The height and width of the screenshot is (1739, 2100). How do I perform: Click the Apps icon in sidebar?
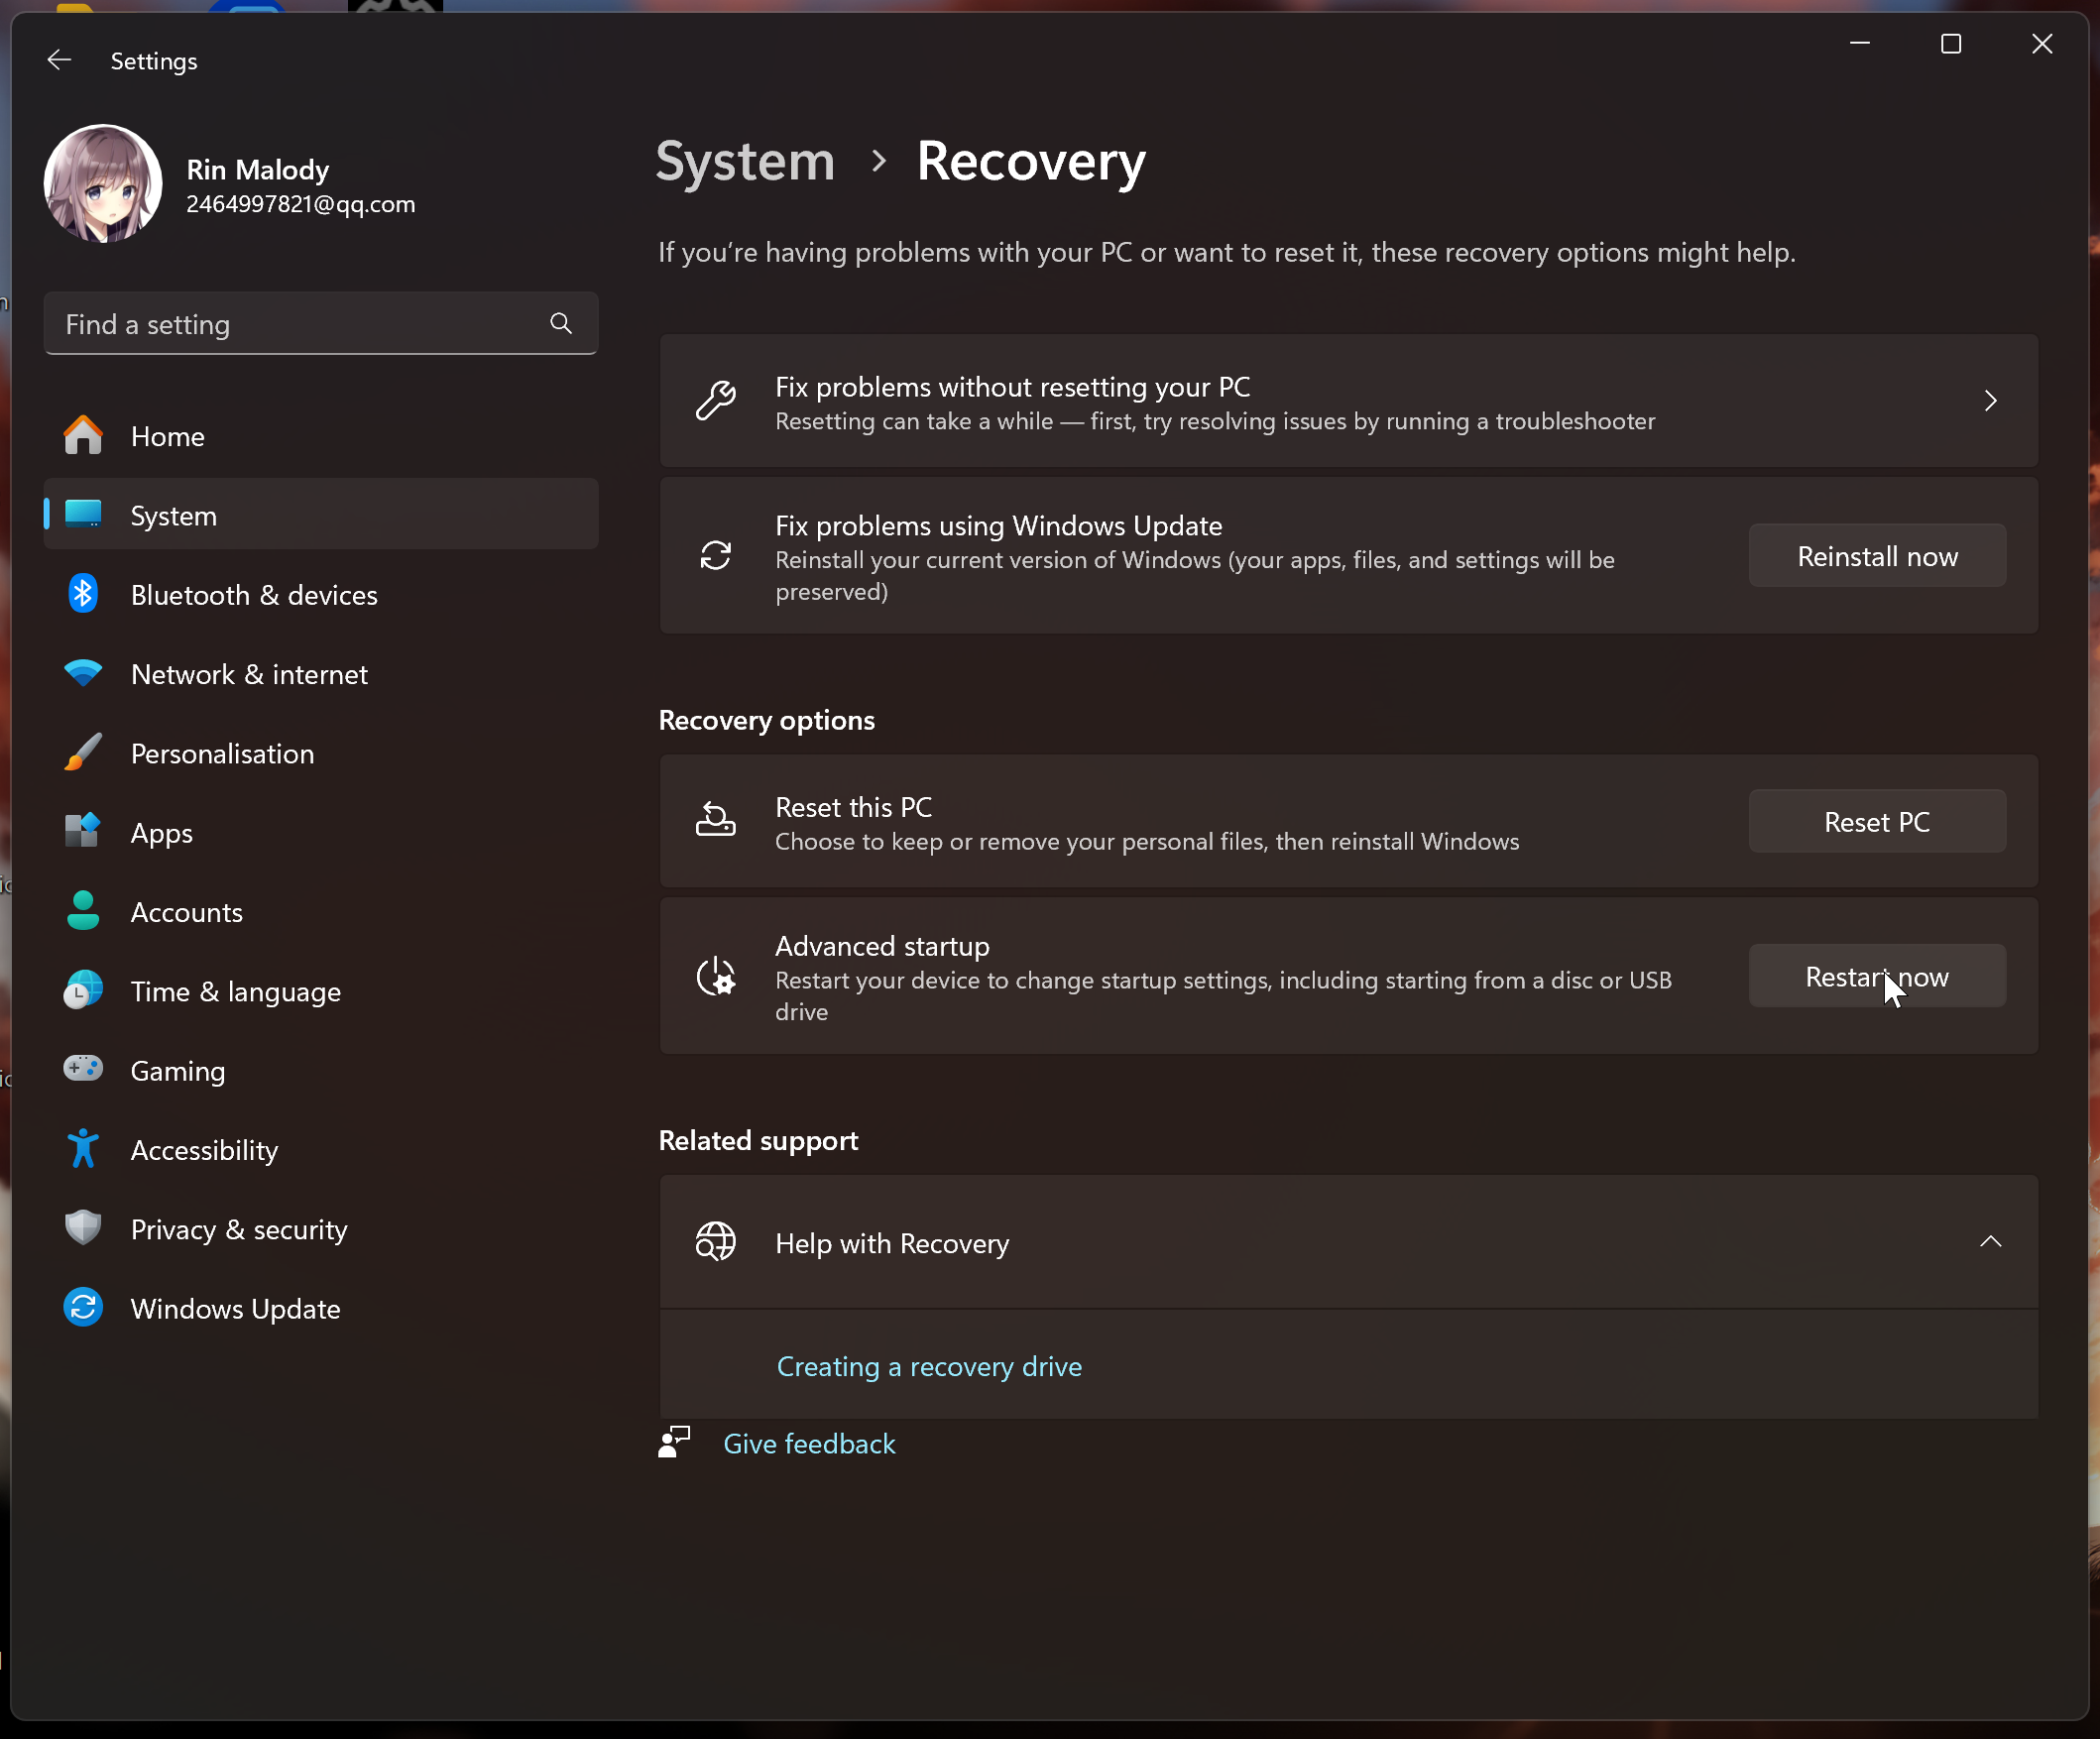(83, 831)
